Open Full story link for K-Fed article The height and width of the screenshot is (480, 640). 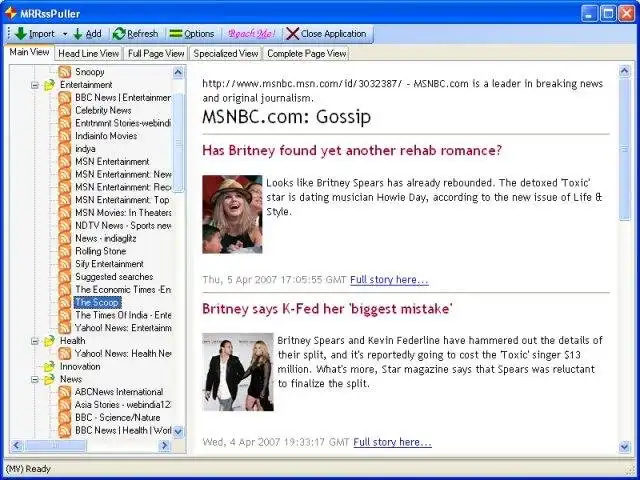coord(392,442)
